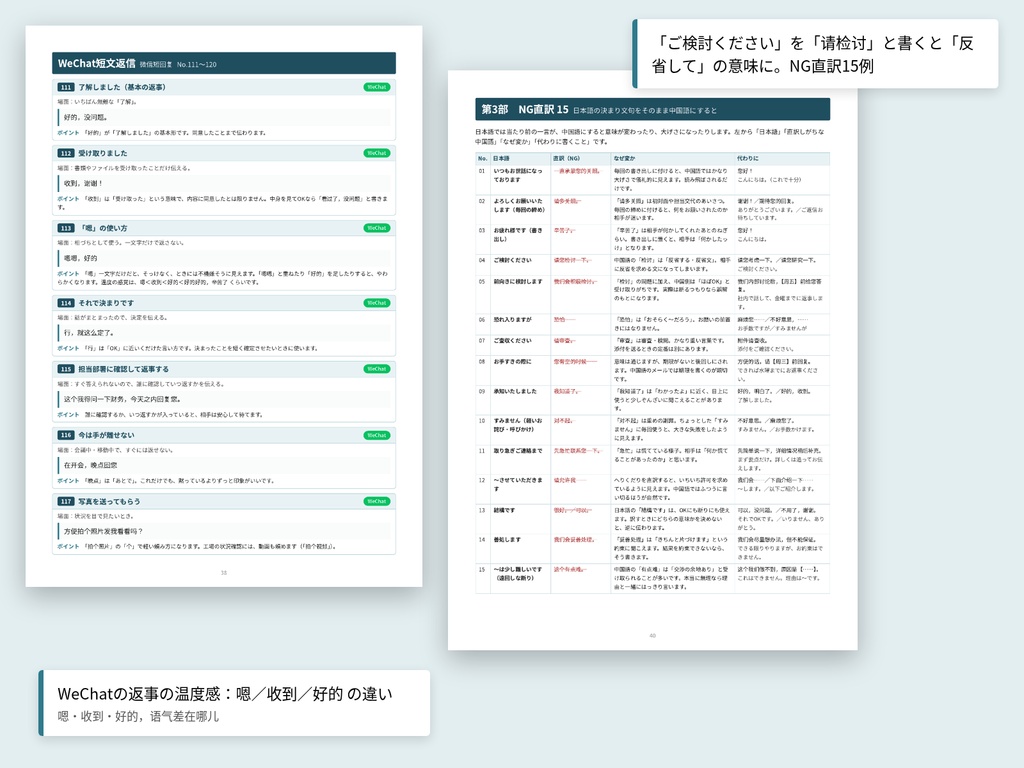This screenshot has width=1024, height=768.
Task: Click the number badge 111
Action: pos(66,87)
